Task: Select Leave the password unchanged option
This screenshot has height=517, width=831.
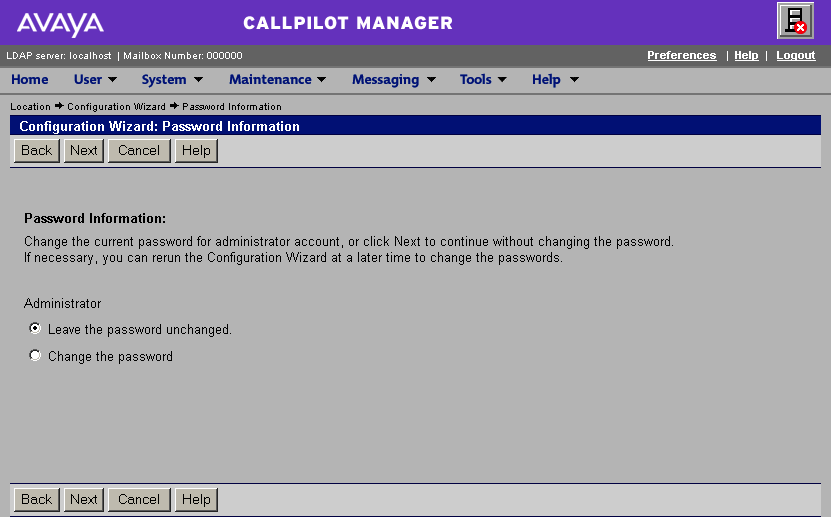Action: click(x=35, y=328)
